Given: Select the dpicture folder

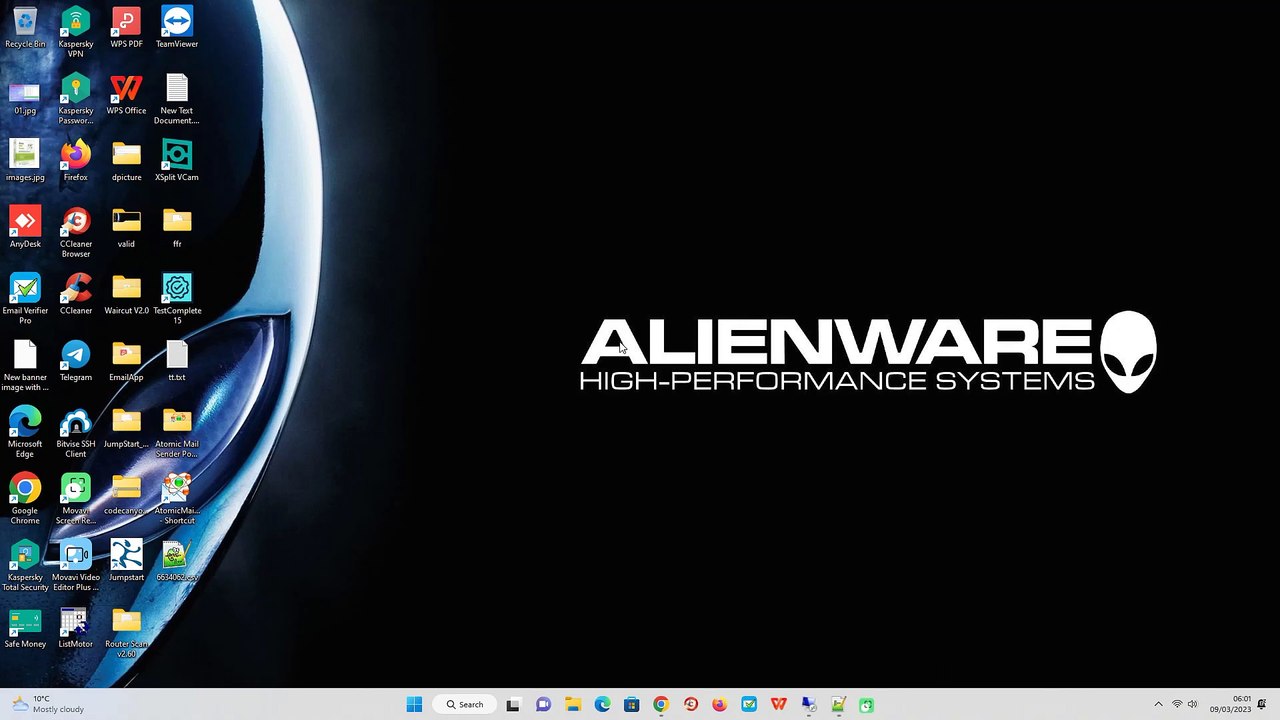Looking at the screenshot, I should point(126,160).
